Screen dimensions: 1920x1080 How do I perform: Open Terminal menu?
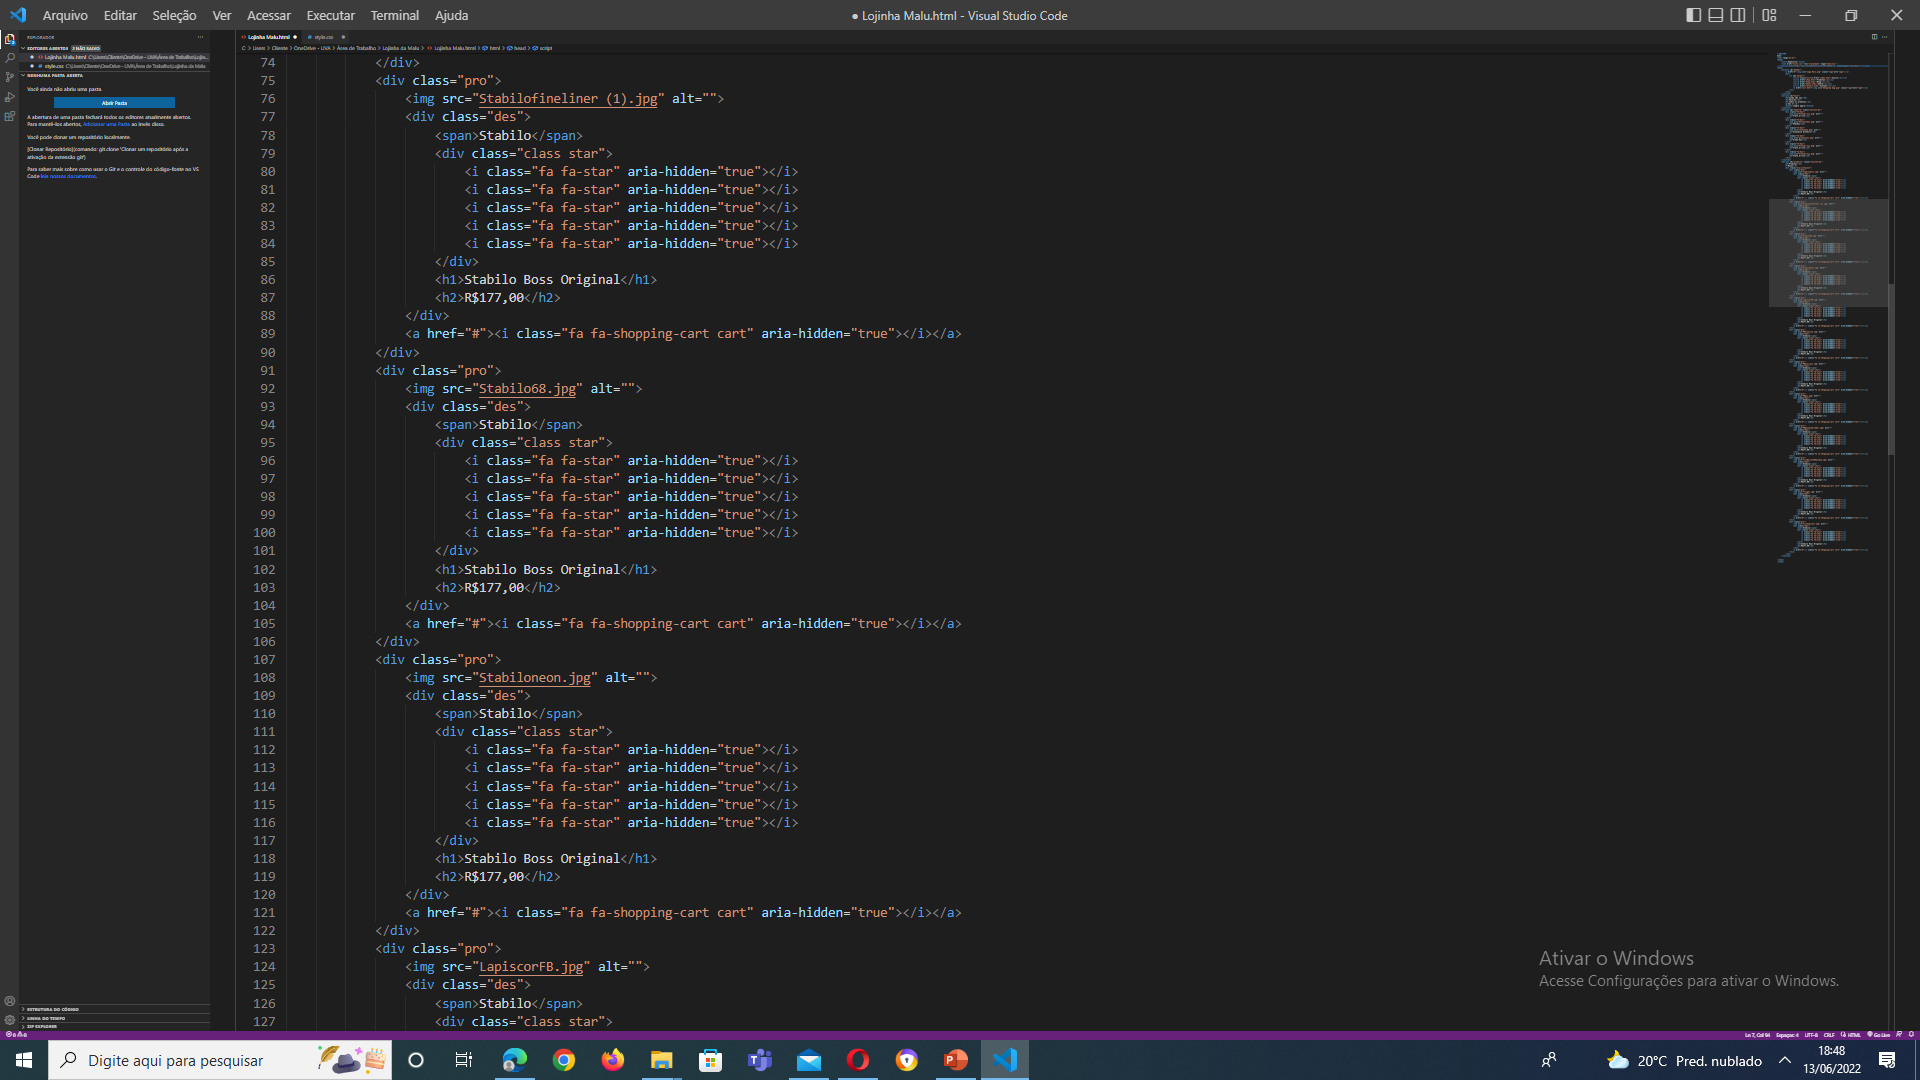click(395, 15)
